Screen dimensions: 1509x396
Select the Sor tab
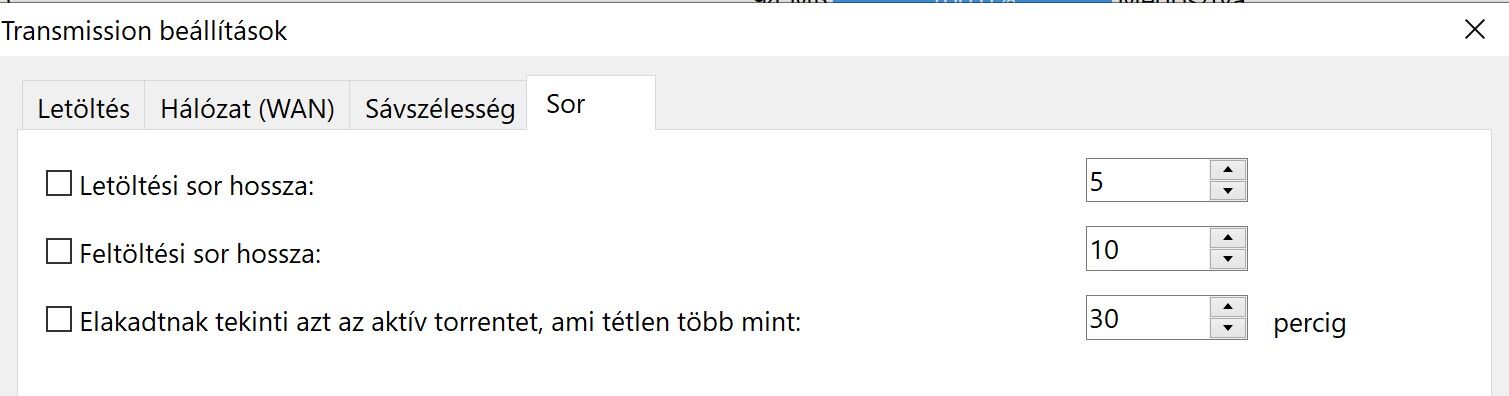tap(591, 104)
